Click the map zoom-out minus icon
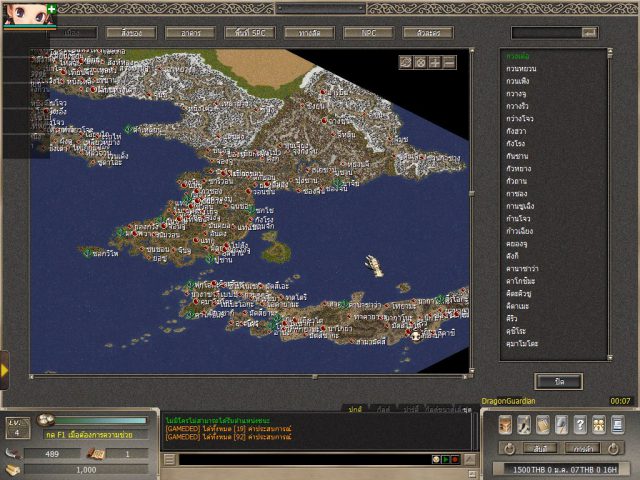The height and width of the screenshot is (480, 640). [x=450, y=62]
